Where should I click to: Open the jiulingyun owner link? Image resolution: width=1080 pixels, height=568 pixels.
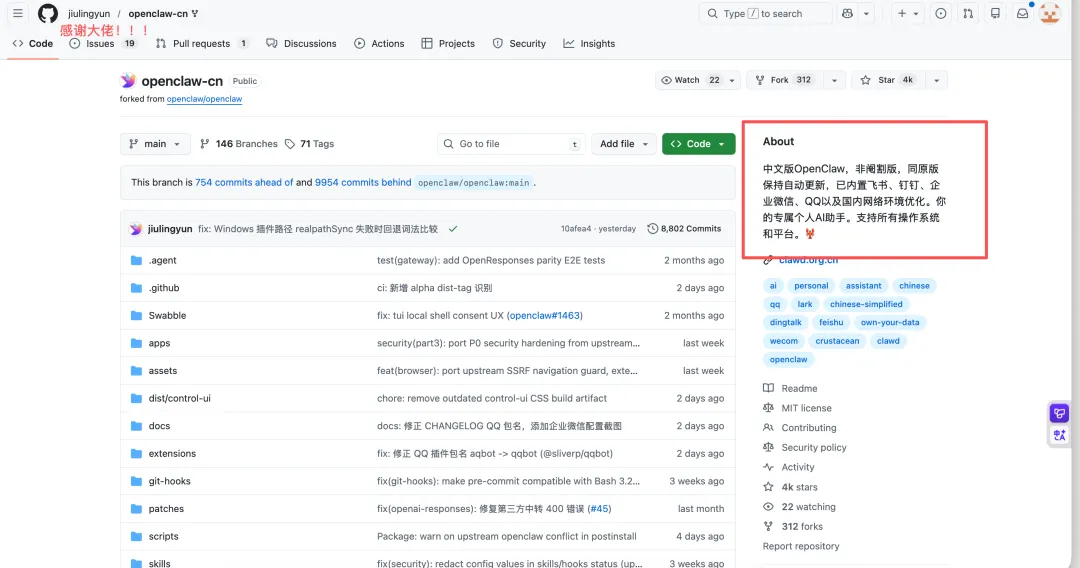89,14
